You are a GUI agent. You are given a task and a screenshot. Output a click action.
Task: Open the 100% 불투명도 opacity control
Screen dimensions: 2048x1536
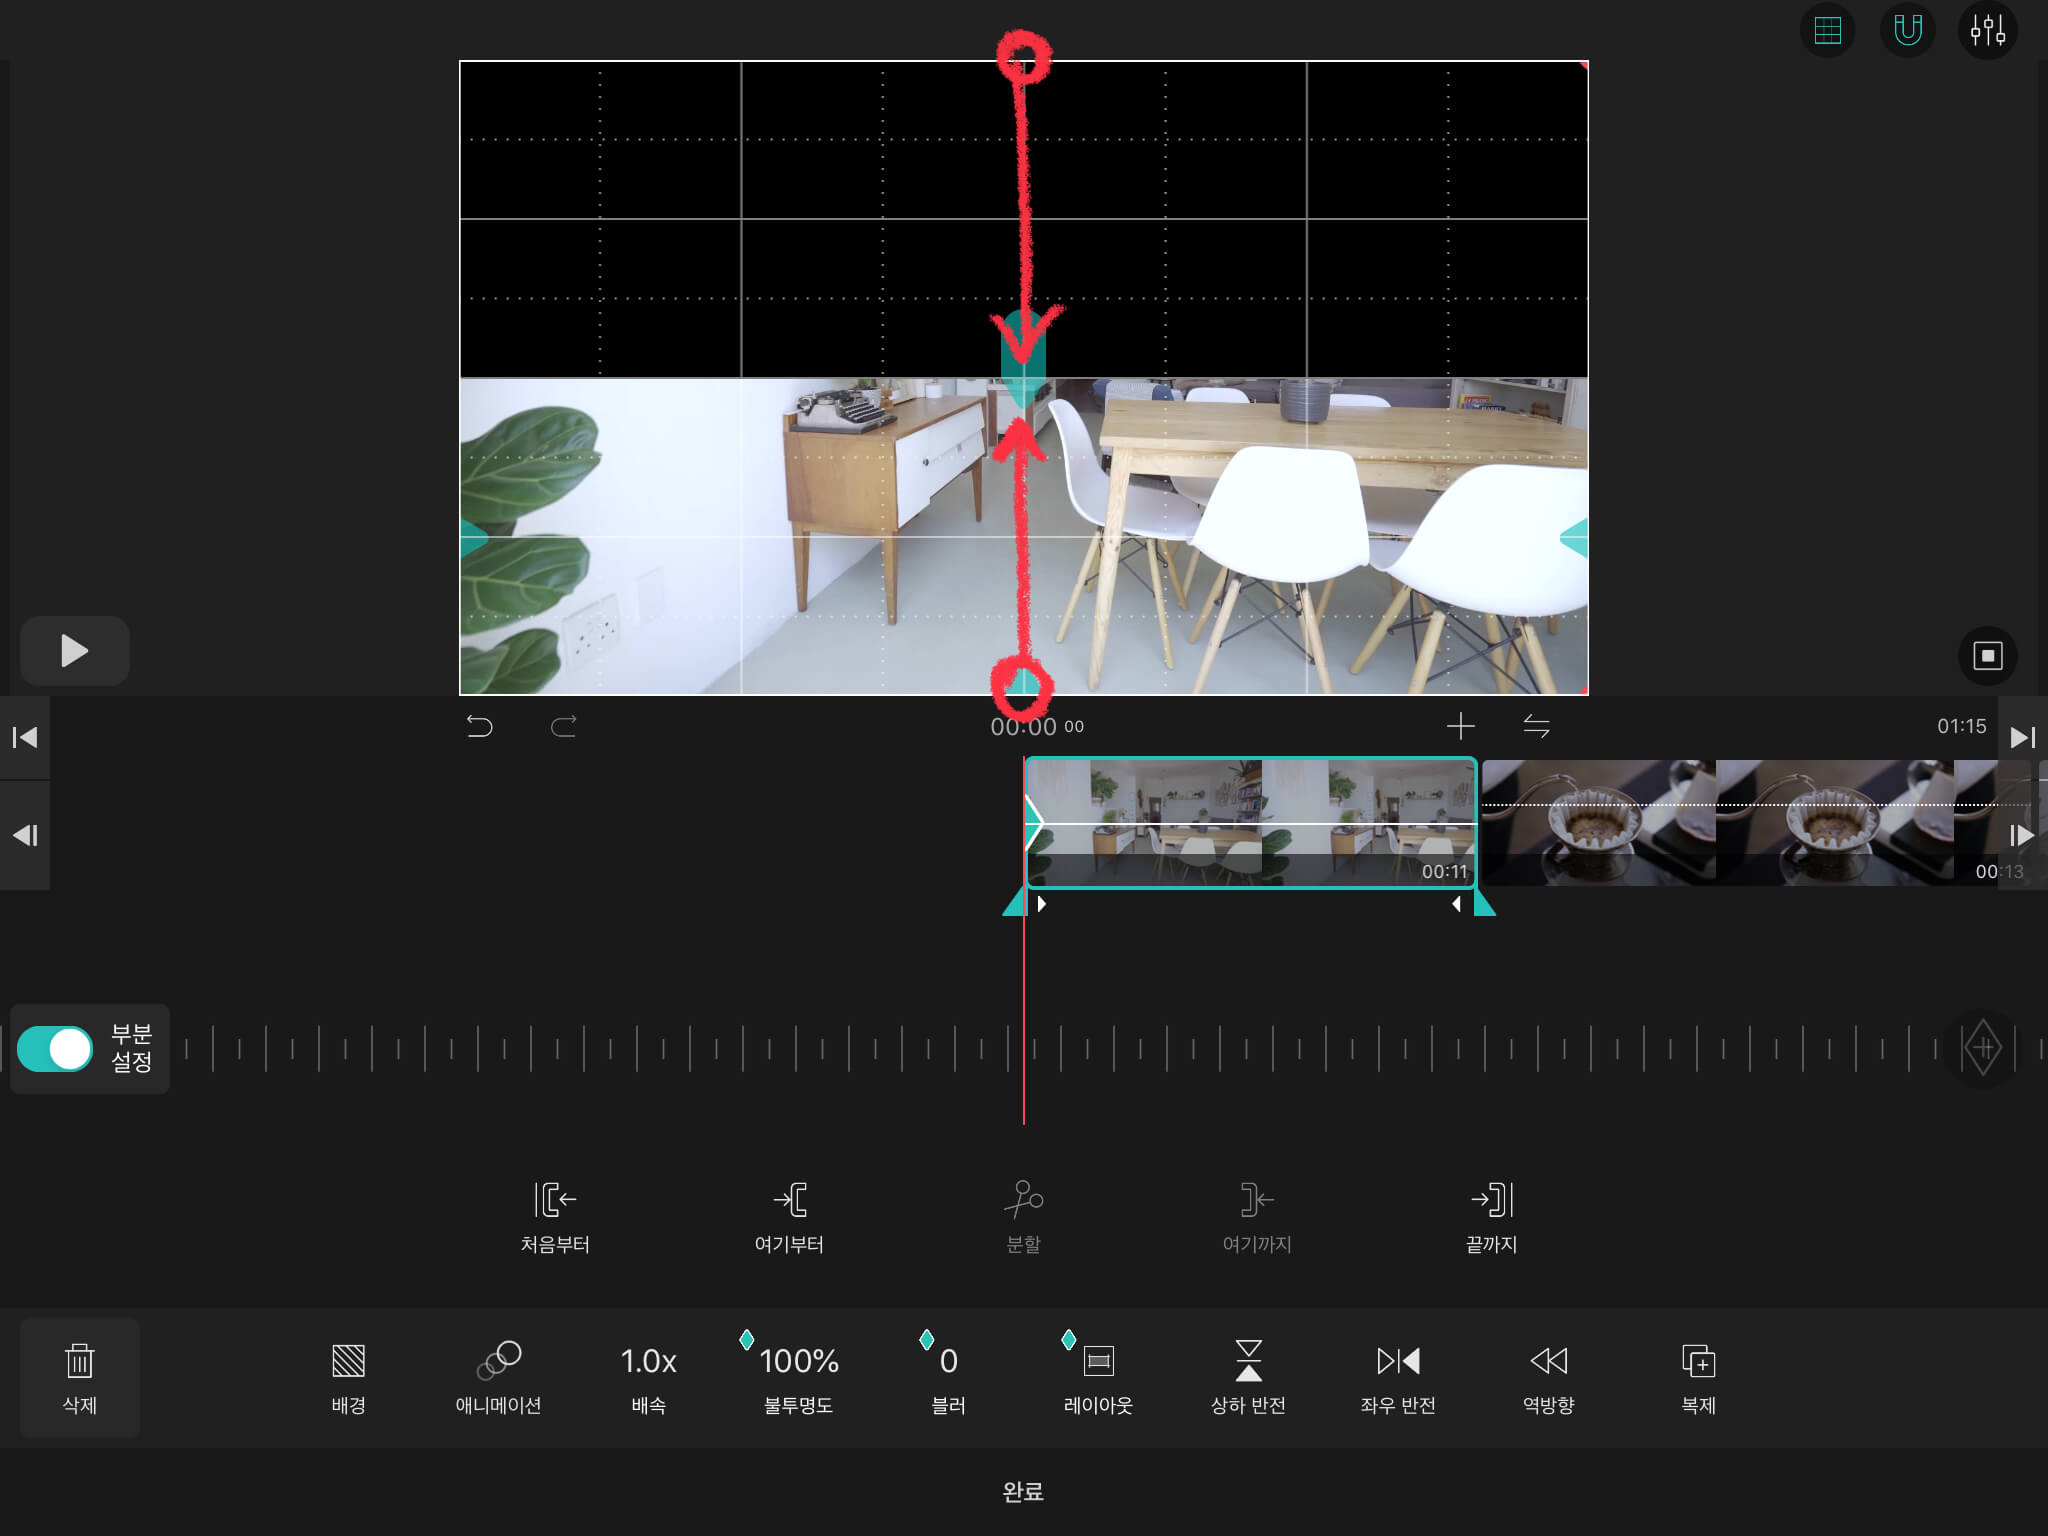798,1378
